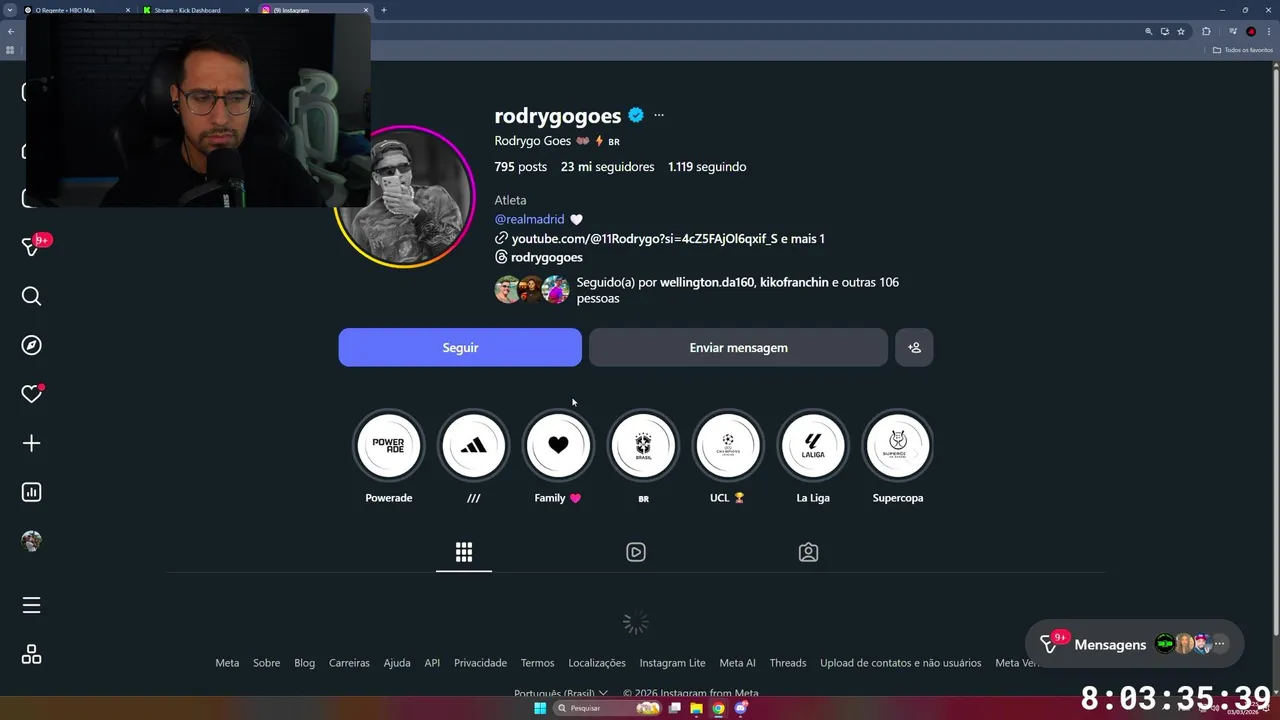
Task: Open the Blog footer link
Action: (304, 663)
